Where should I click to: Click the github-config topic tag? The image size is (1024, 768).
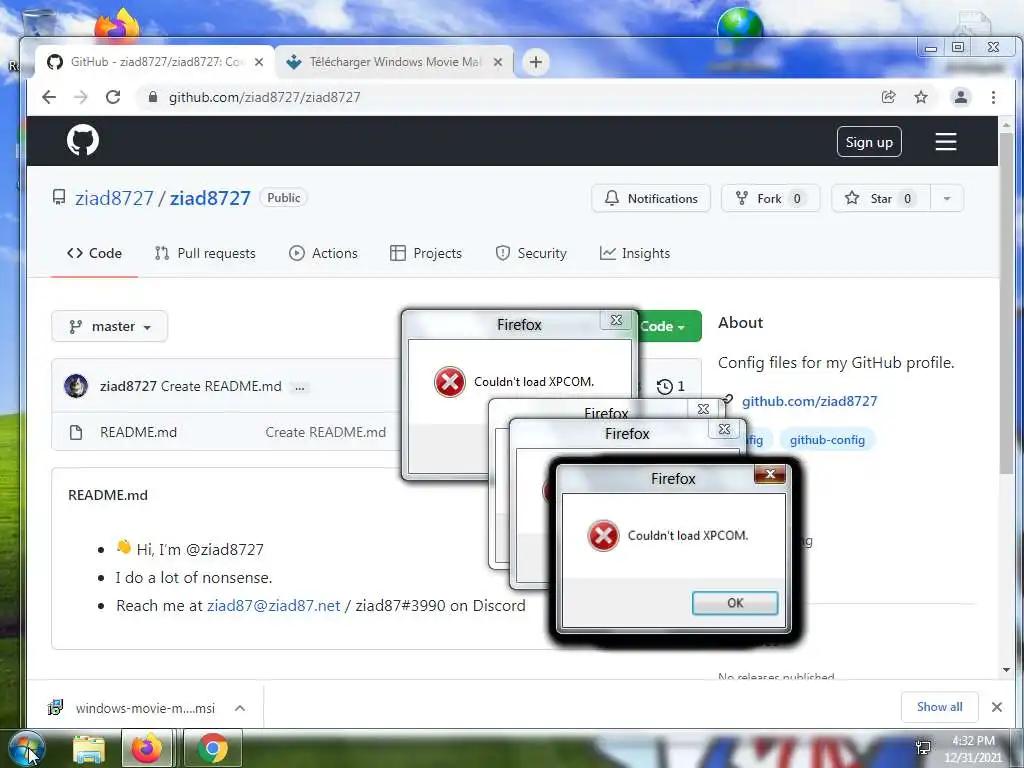[x=827, y=440]
